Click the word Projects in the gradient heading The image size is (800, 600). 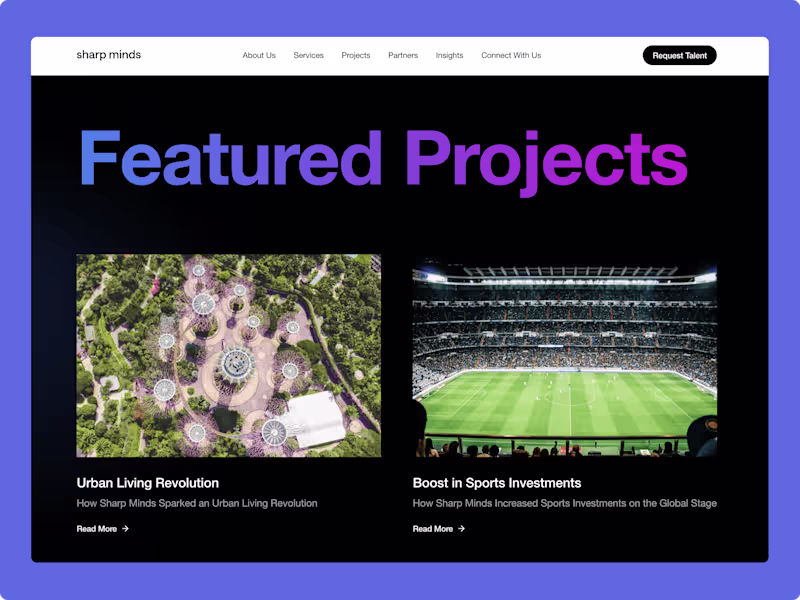coord(546,161)
